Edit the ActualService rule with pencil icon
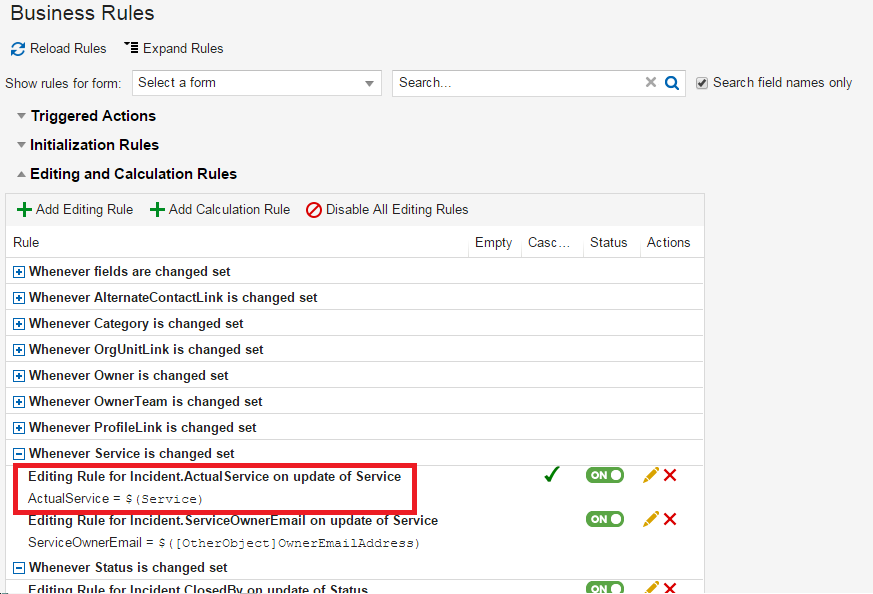The image size is (873, 594). pos(651,475)
